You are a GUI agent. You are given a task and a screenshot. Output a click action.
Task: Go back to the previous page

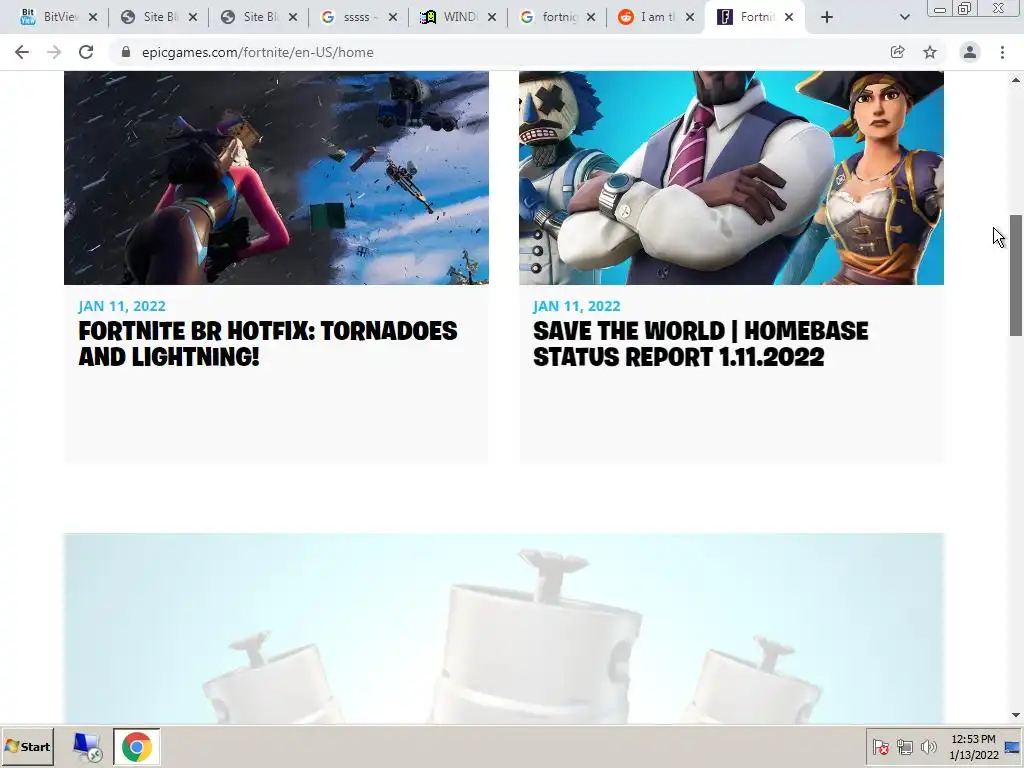coord(22,52)
